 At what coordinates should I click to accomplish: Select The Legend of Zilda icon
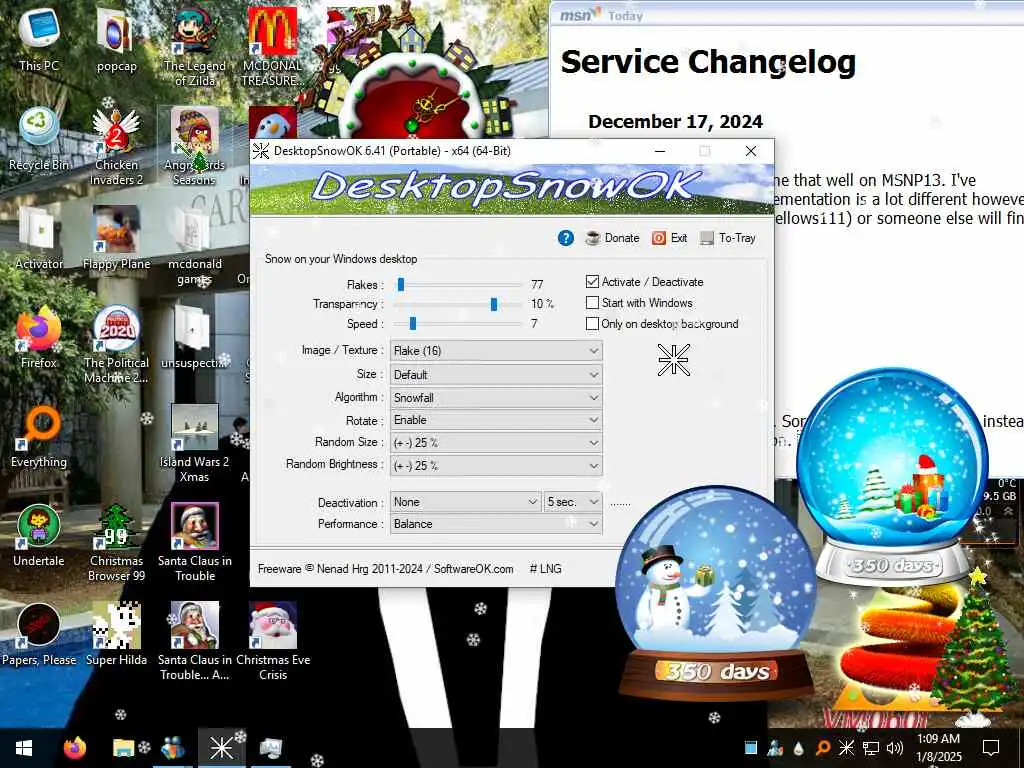pos(195,47)
